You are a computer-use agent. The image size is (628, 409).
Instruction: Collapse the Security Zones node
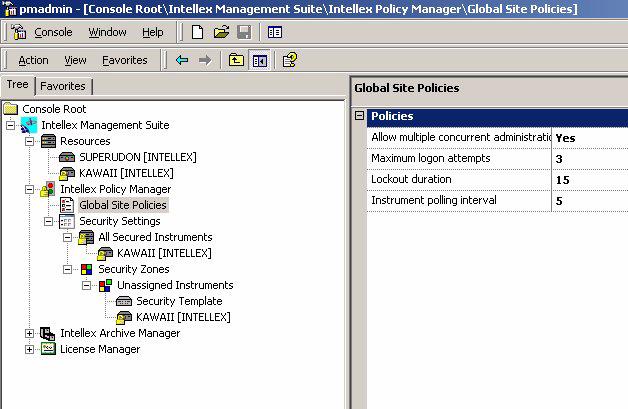point(67,270)
